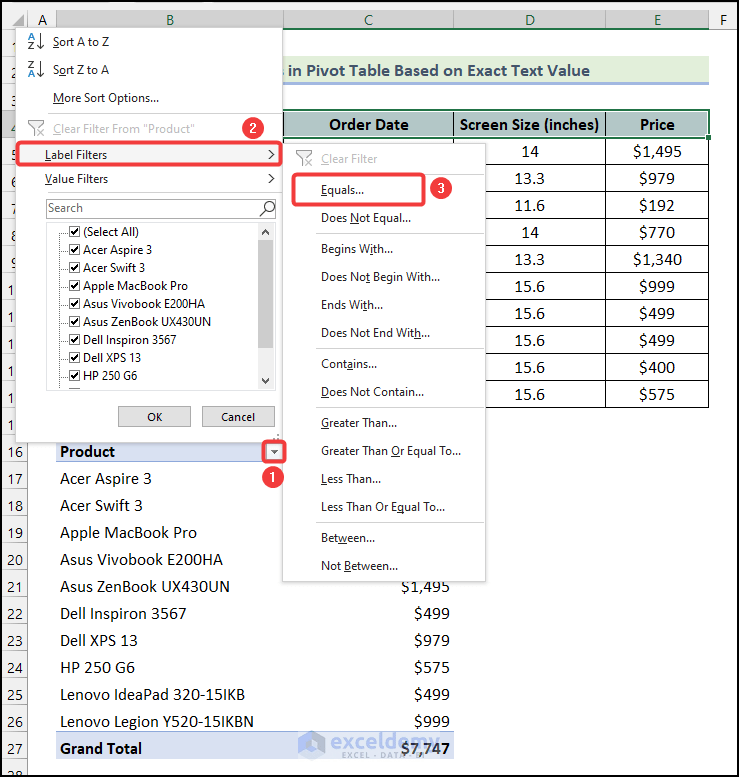Select row 27 header
The height and width of the screenshot is (777, 739).
[x=15, y=749]
